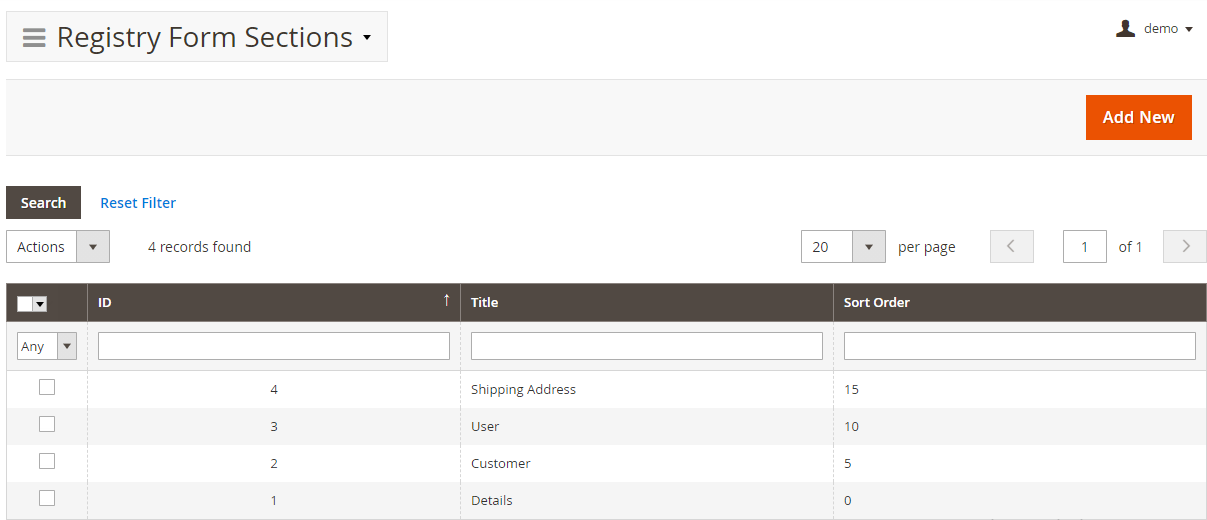Tick the checkbox for Shipping Address row
Image resolution: width=1207 pixels, height=520 pixels.
[47, 388]
